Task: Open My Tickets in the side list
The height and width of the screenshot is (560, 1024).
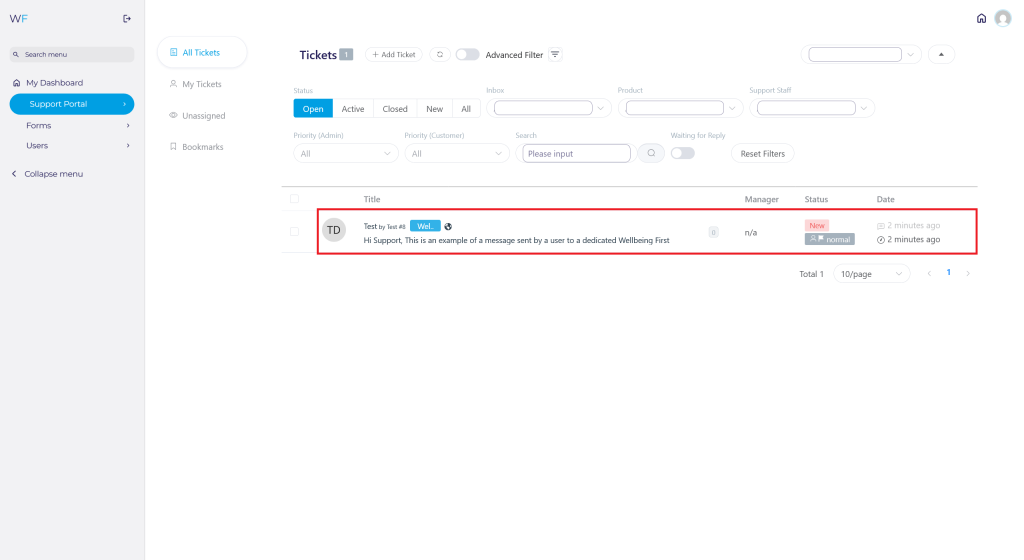Action: [201, 84]
